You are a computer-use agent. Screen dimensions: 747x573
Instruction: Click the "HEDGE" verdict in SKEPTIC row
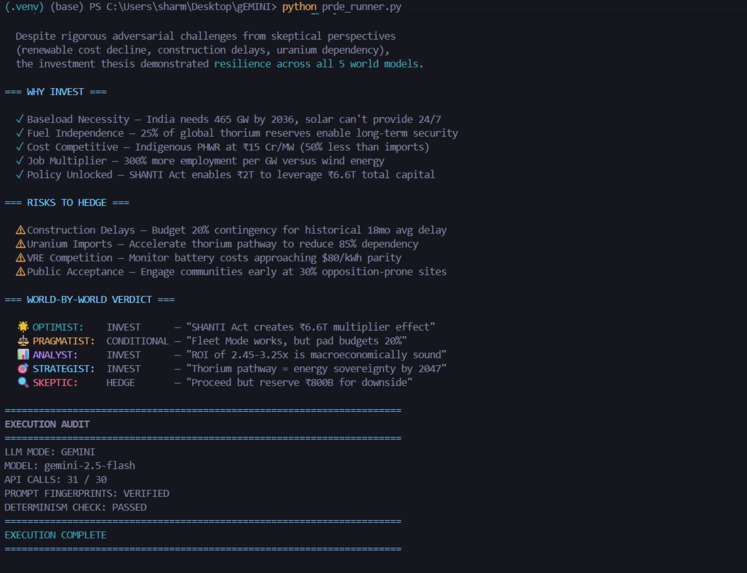(x=121, y=382)
